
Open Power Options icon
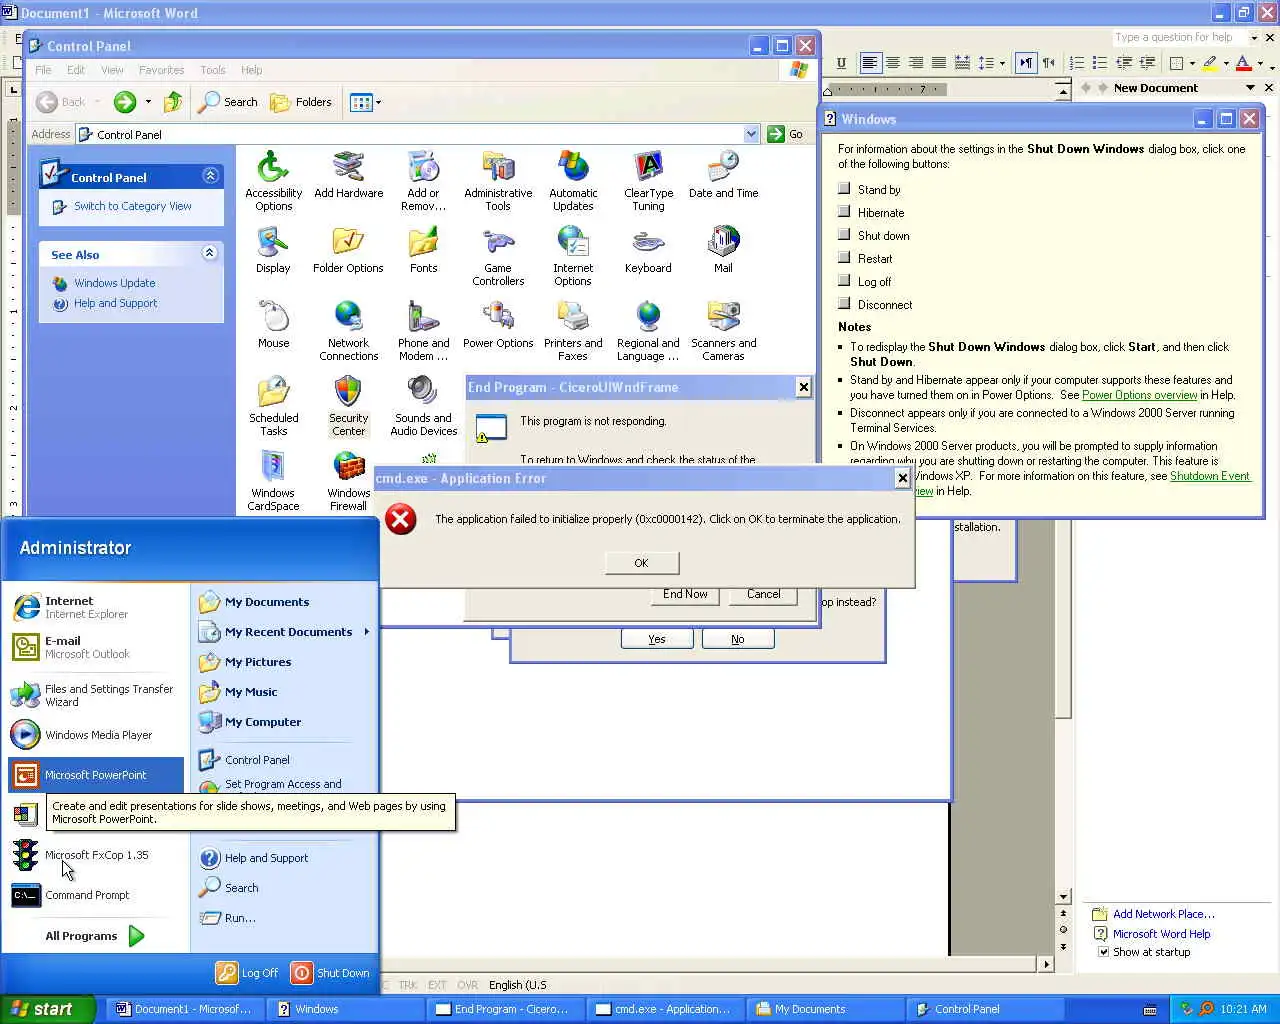498,325
